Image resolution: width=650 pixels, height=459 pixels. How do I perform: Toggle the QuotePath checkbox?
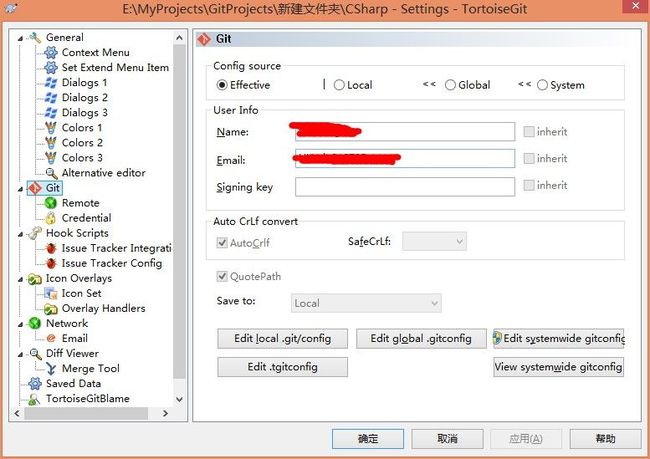(x=222, y=276)
